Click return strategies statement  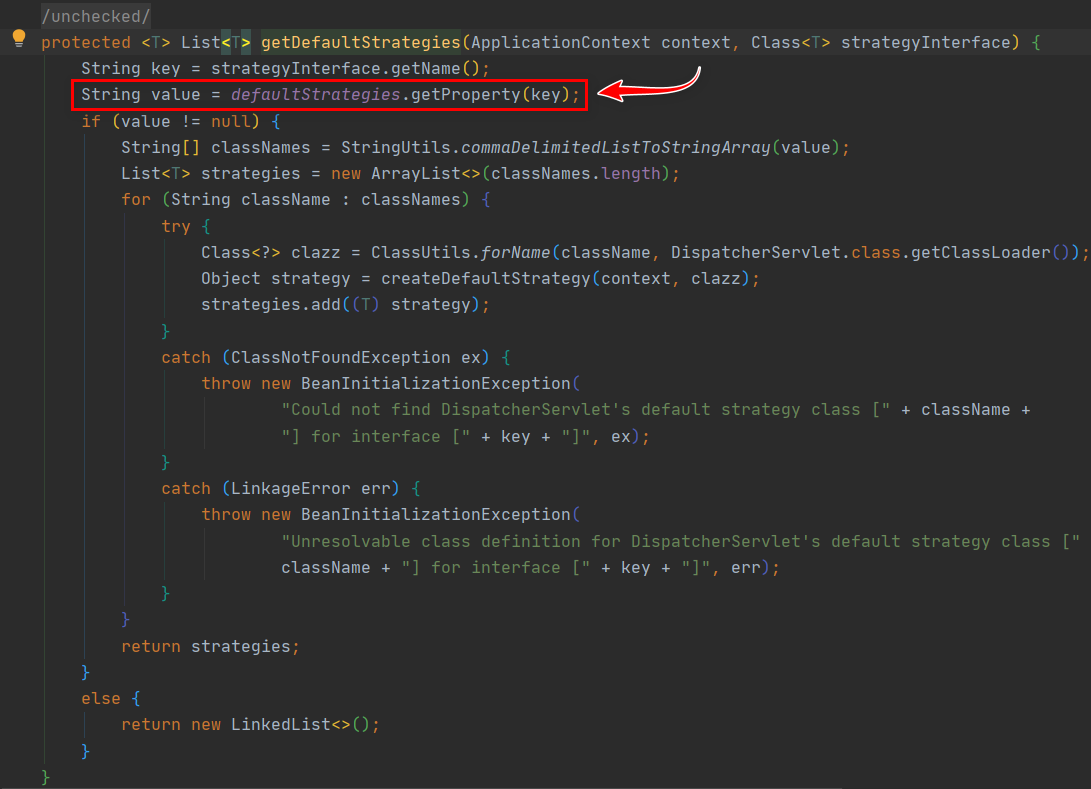[x=210, y=646]
